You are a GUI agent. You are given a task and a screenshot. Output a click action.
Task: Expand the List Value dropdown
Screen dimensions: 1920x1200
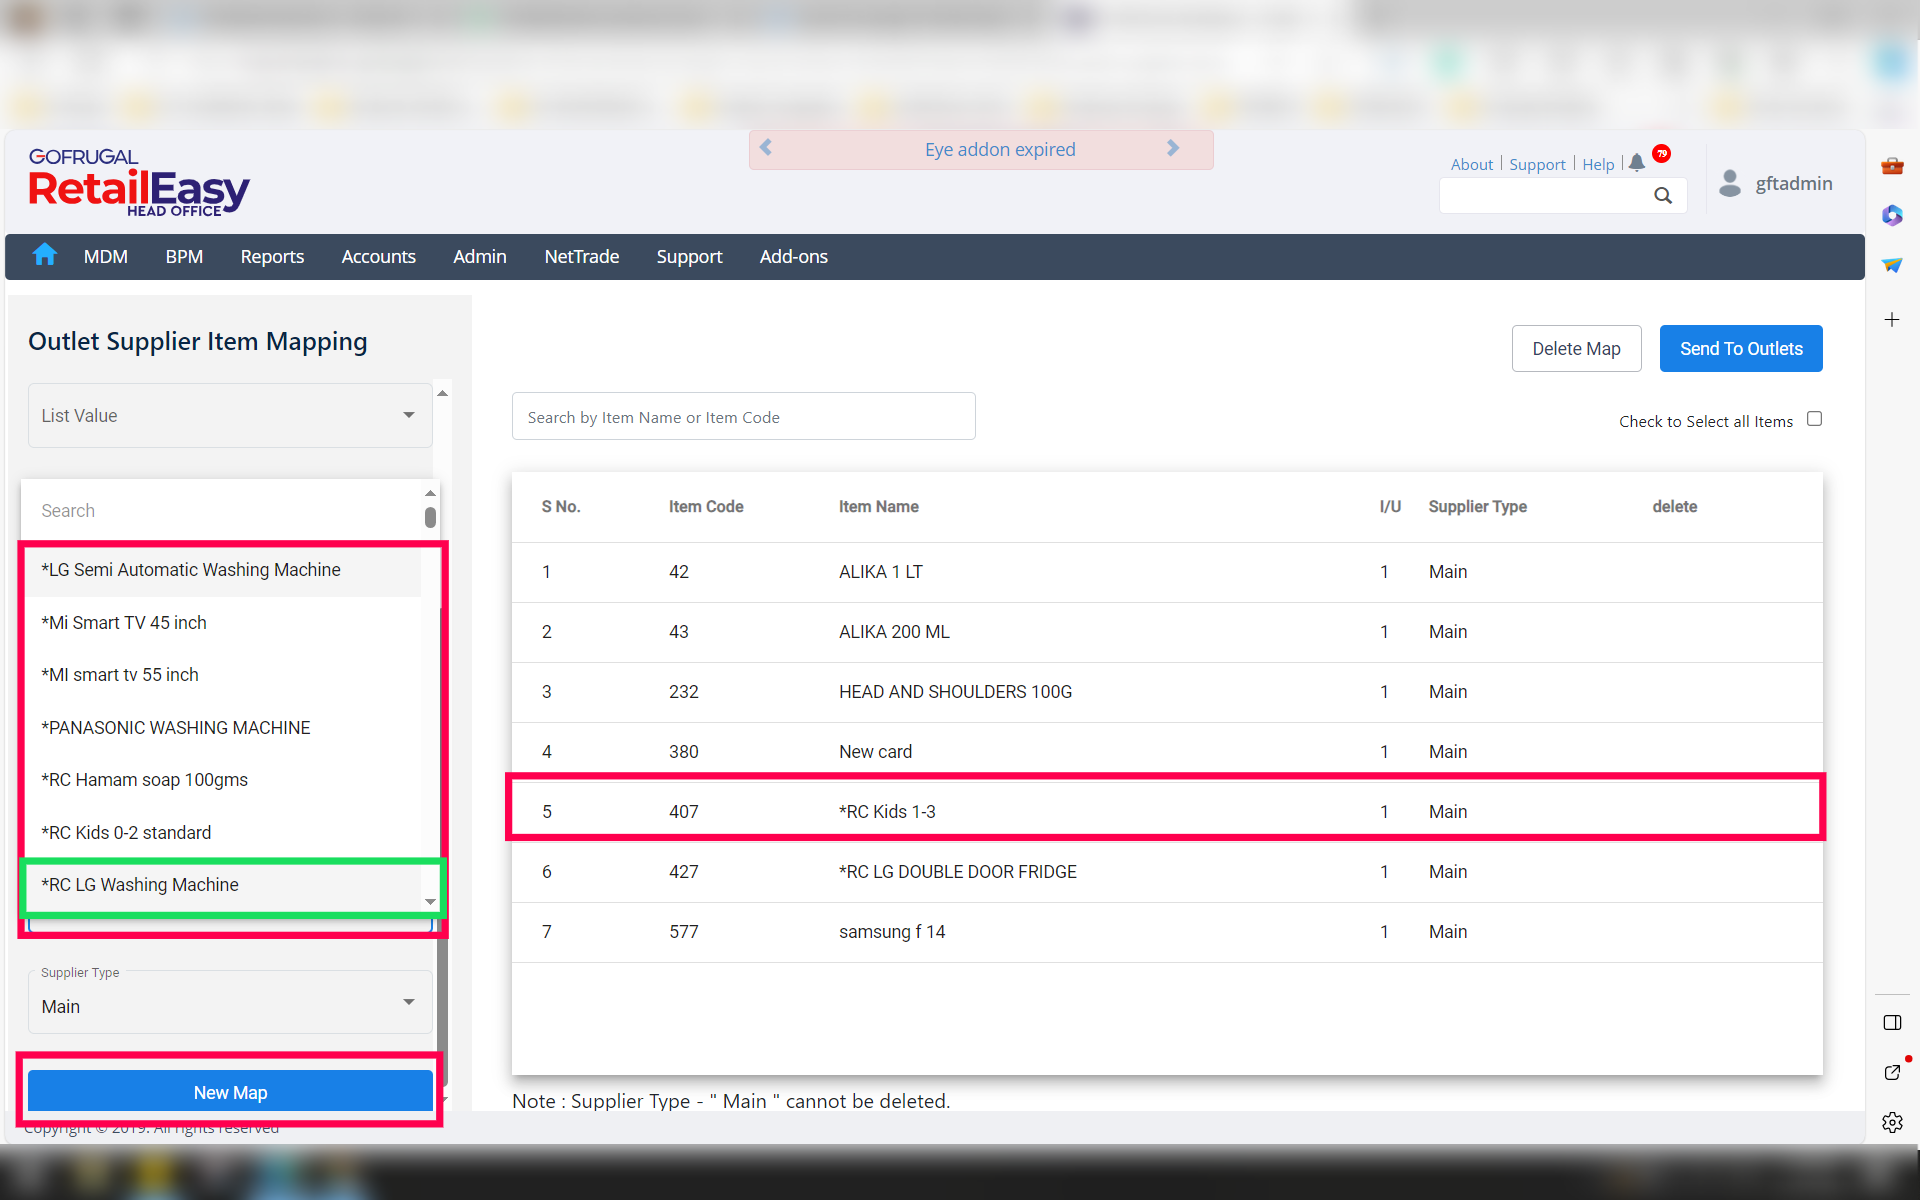click(x=230, y=415)
